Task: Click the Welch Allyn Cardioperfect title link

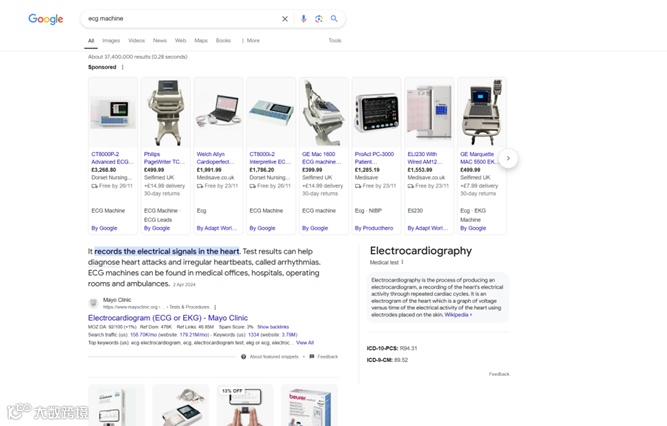Action: [215, 158]
